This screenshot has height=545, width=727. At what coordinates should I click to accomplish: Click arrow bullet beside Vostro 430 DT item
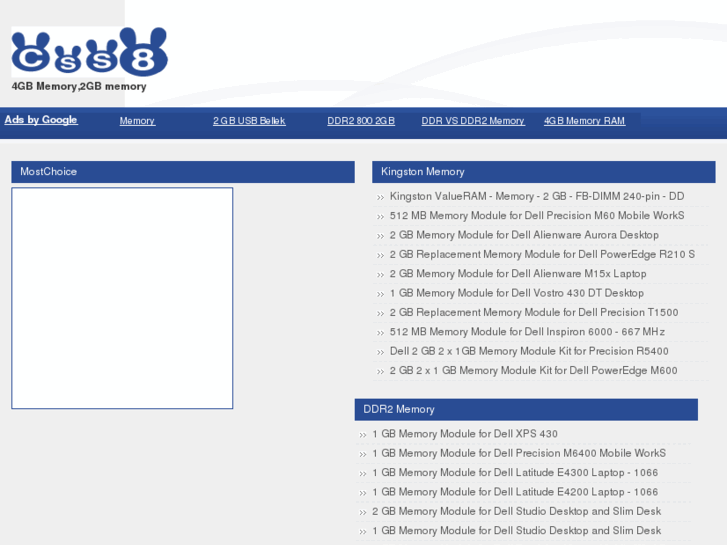380,295
